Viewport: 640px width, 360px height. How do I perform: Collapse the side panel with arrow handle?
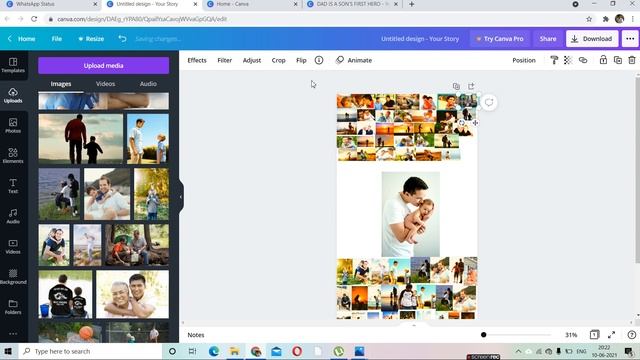click(x=181, y=197)
